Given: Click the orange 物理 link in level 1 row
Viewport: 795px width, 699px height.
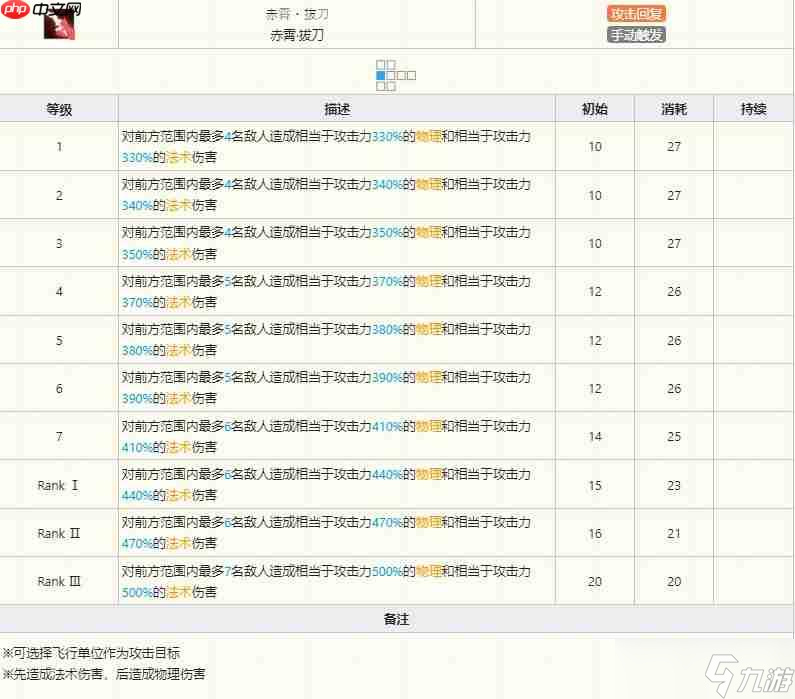Looking at the screenshot, I should coord(429,136).
